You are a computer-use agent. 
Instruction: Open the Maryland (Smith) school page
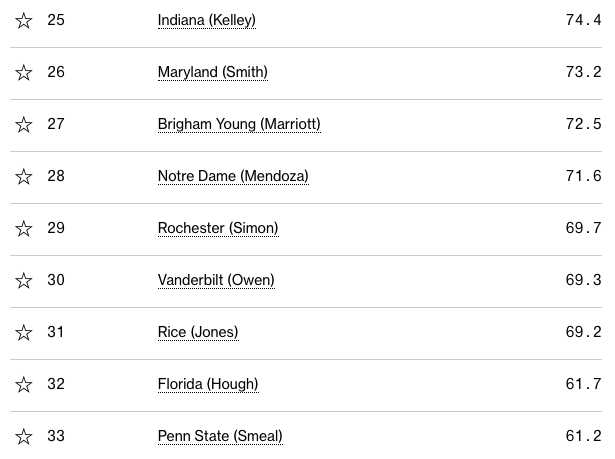212,73
